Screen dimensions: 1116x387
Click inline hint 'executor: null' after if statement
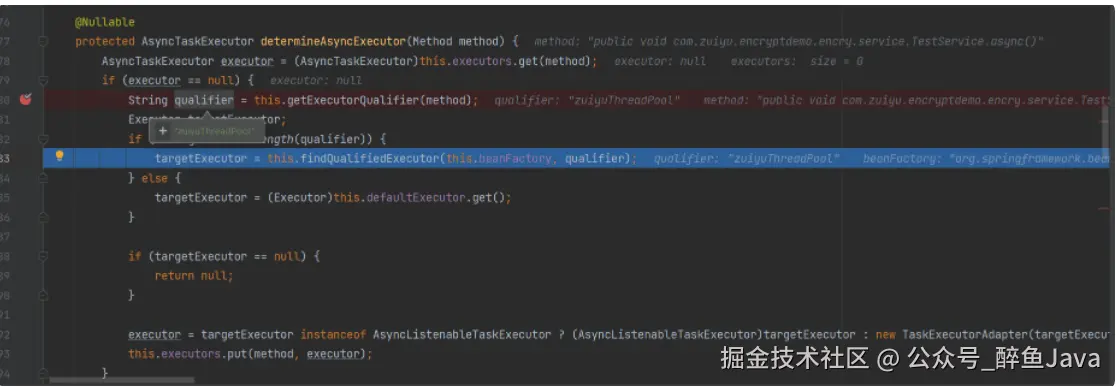(x=316, y=80)
